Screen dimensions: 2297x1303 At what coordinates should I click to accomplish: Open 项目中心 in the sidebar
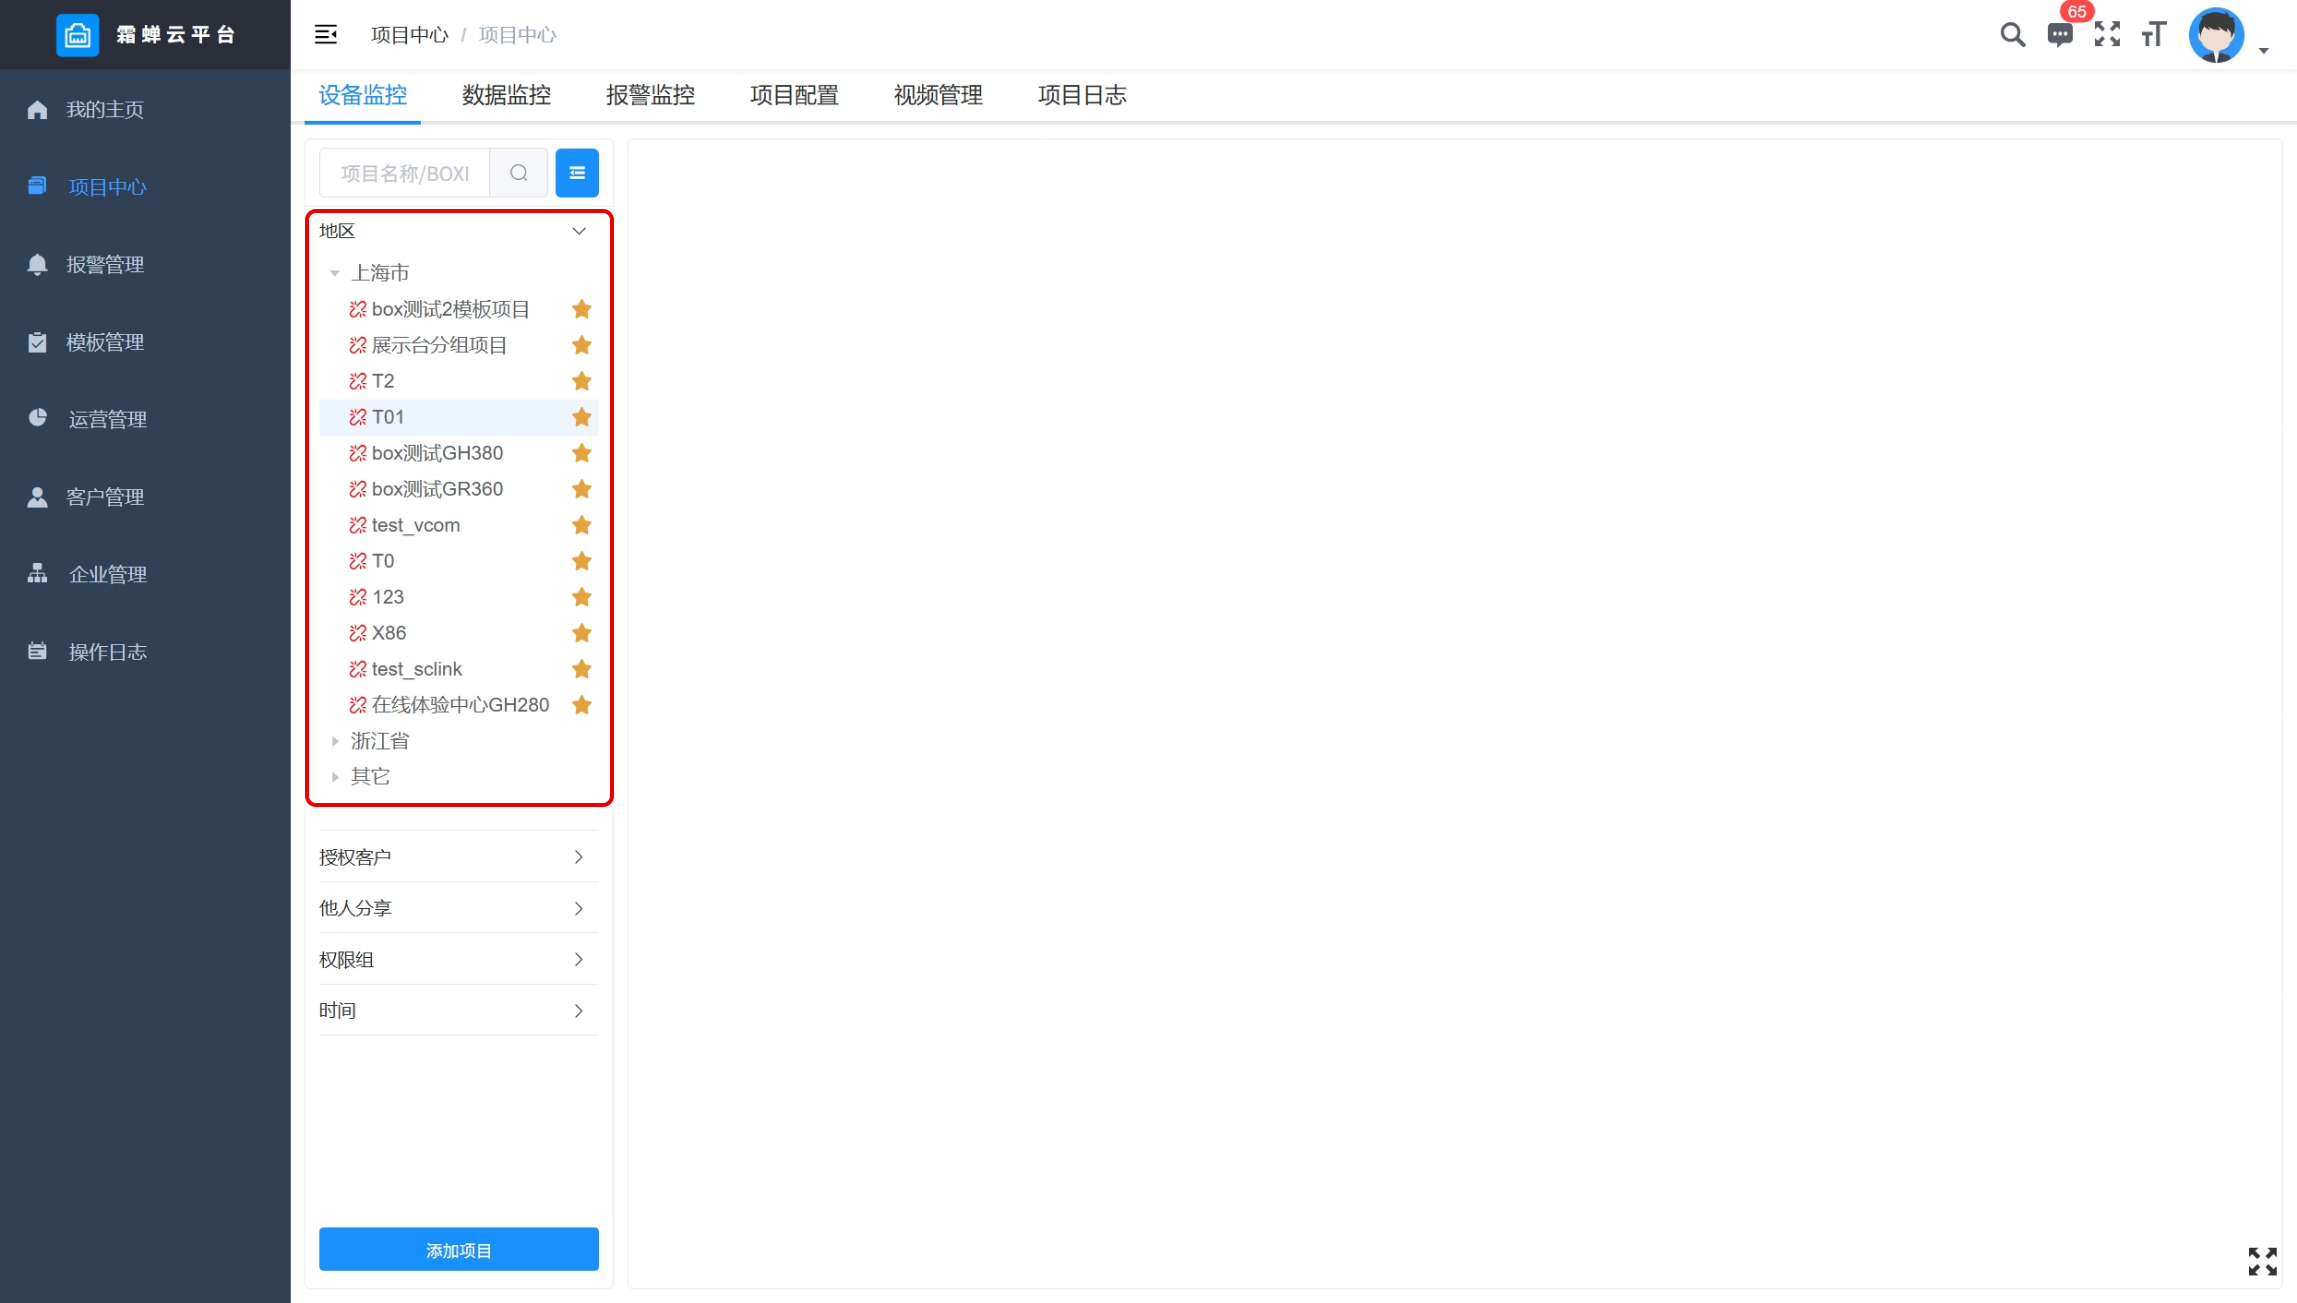[x=145, y=187]
